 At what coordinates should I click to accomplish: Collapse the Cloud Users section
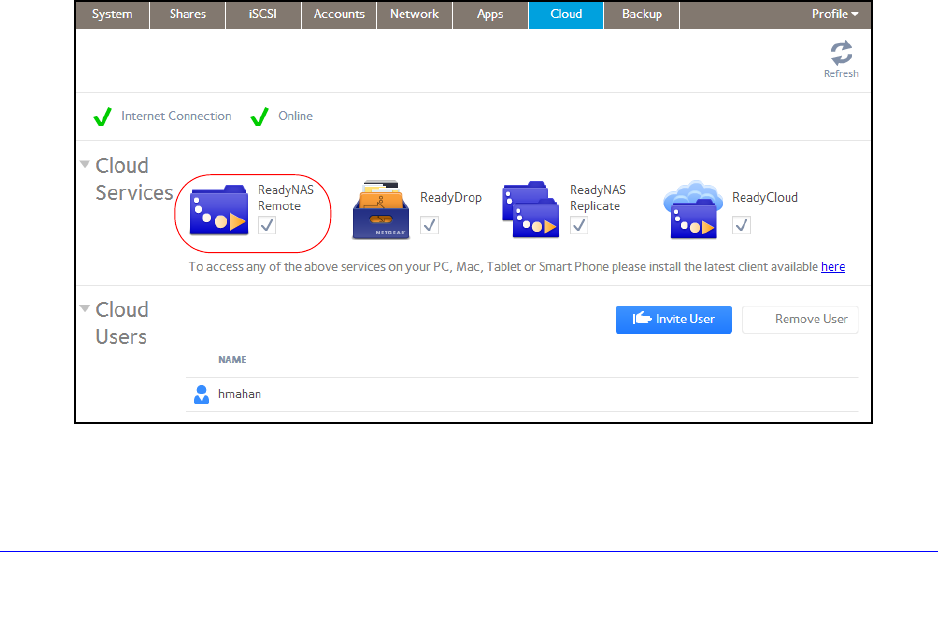86,309
